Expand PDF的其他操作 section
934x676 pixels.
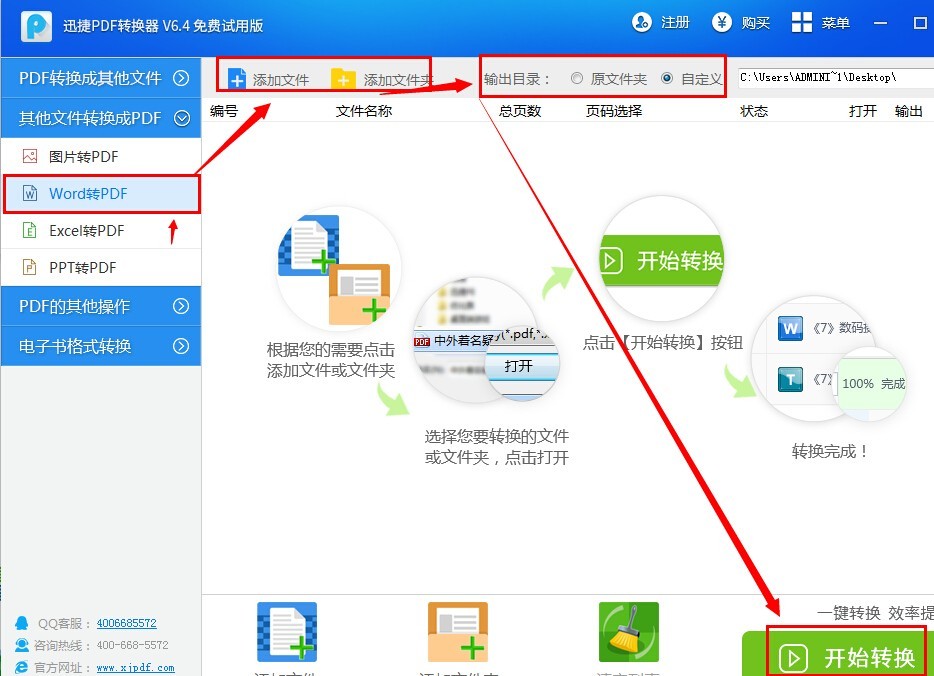point(101,306)
